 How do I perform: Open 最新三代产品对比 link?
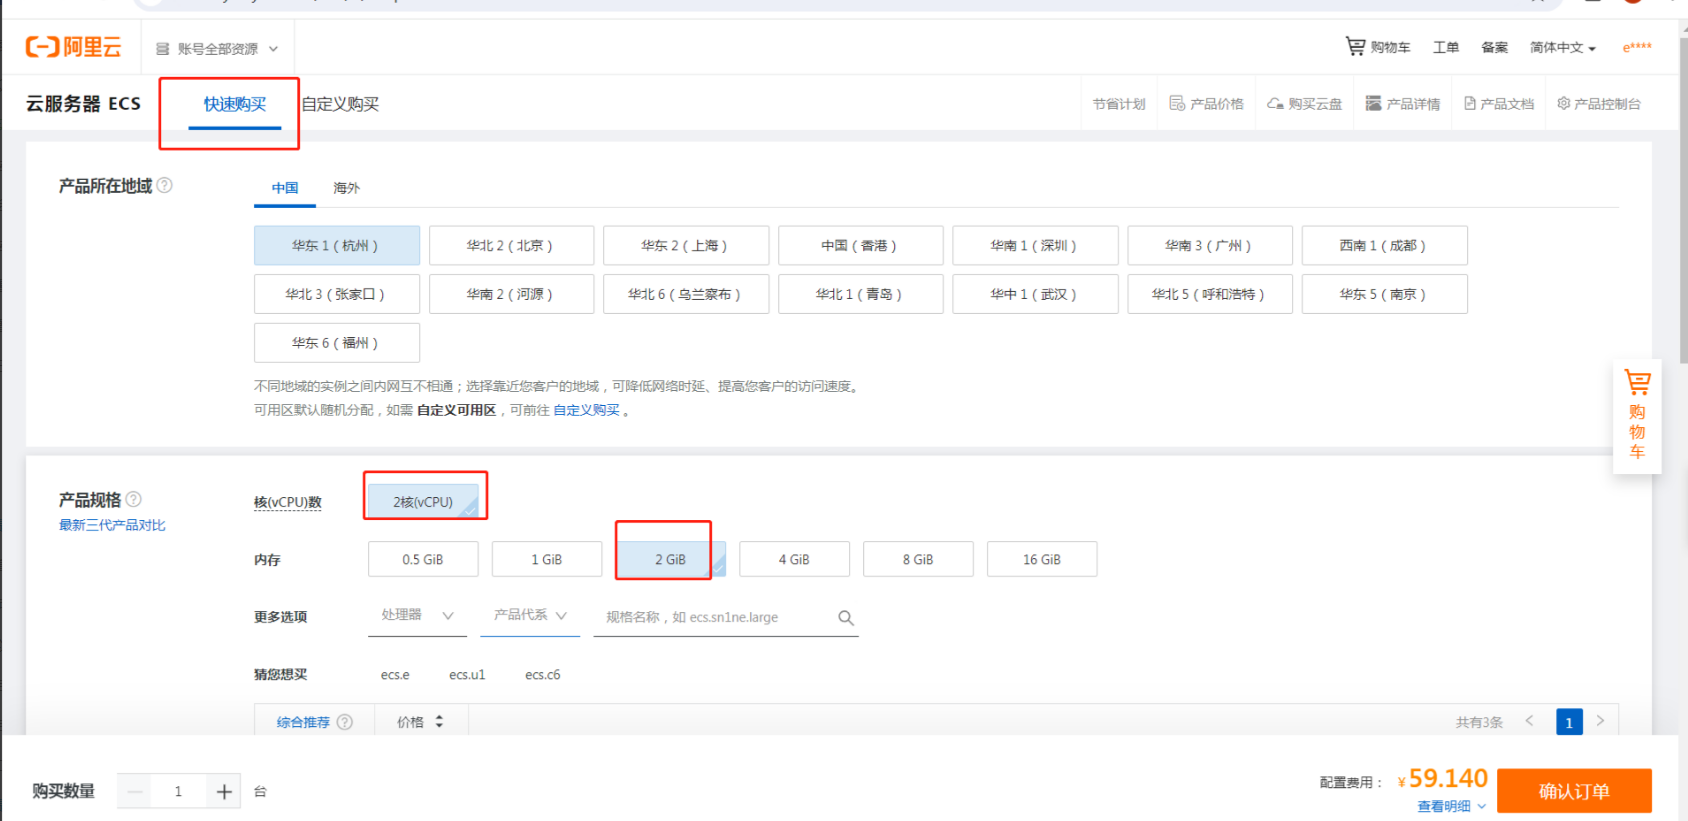pos(112,525)
